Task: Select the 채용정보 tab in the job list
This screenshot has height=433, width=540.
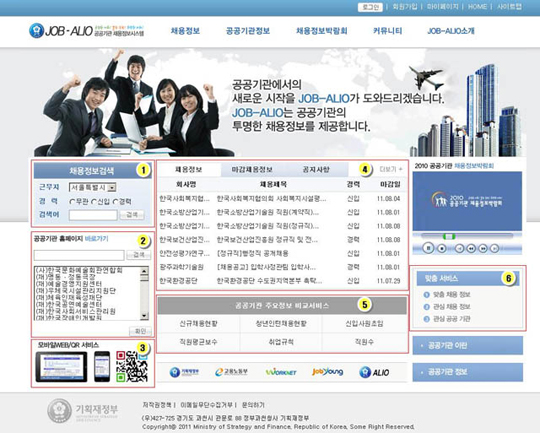Action: (189, 169)
